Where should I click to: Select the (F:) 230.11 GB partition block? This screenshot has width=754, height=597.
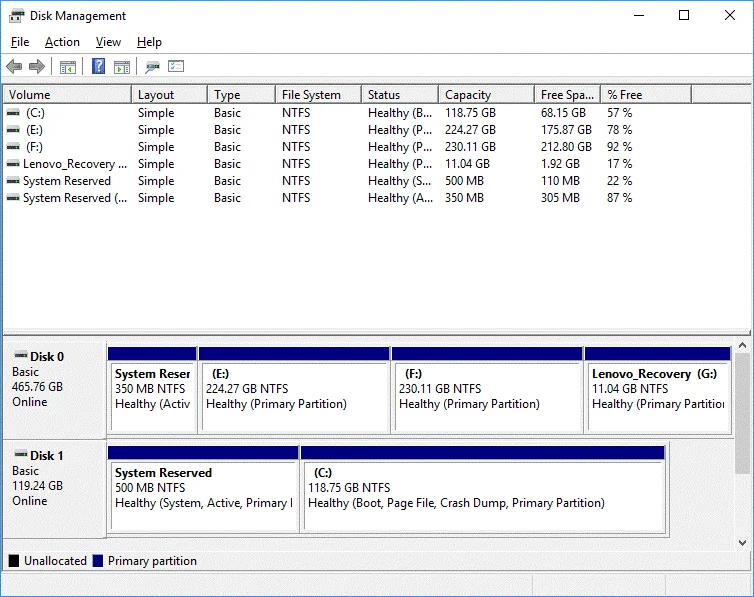pos(487,390)
